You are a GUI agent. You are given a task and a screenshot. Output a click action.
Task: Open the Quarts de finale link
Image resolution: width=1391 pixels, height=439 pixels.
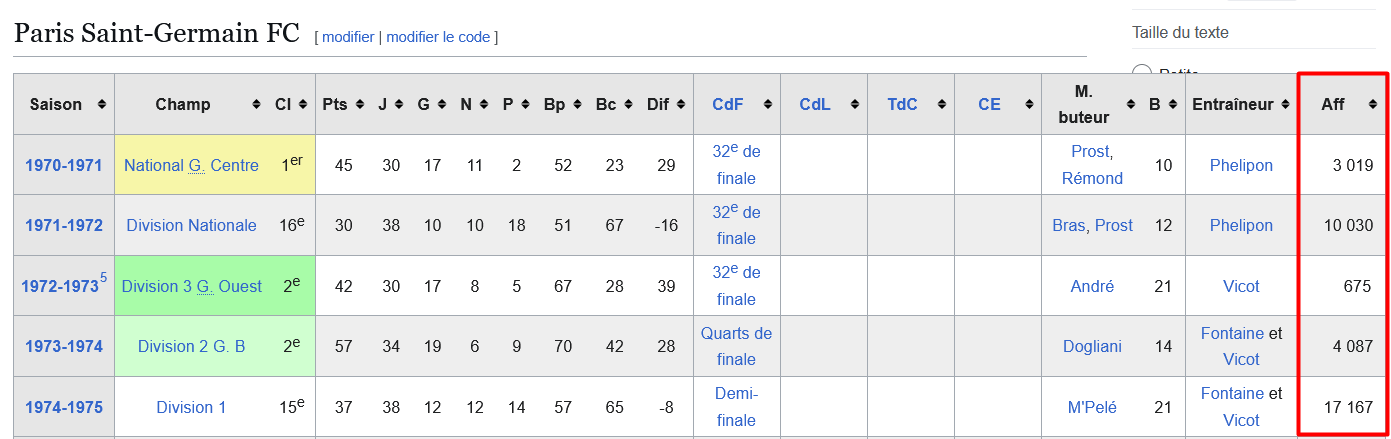click(x=736, y=346)
